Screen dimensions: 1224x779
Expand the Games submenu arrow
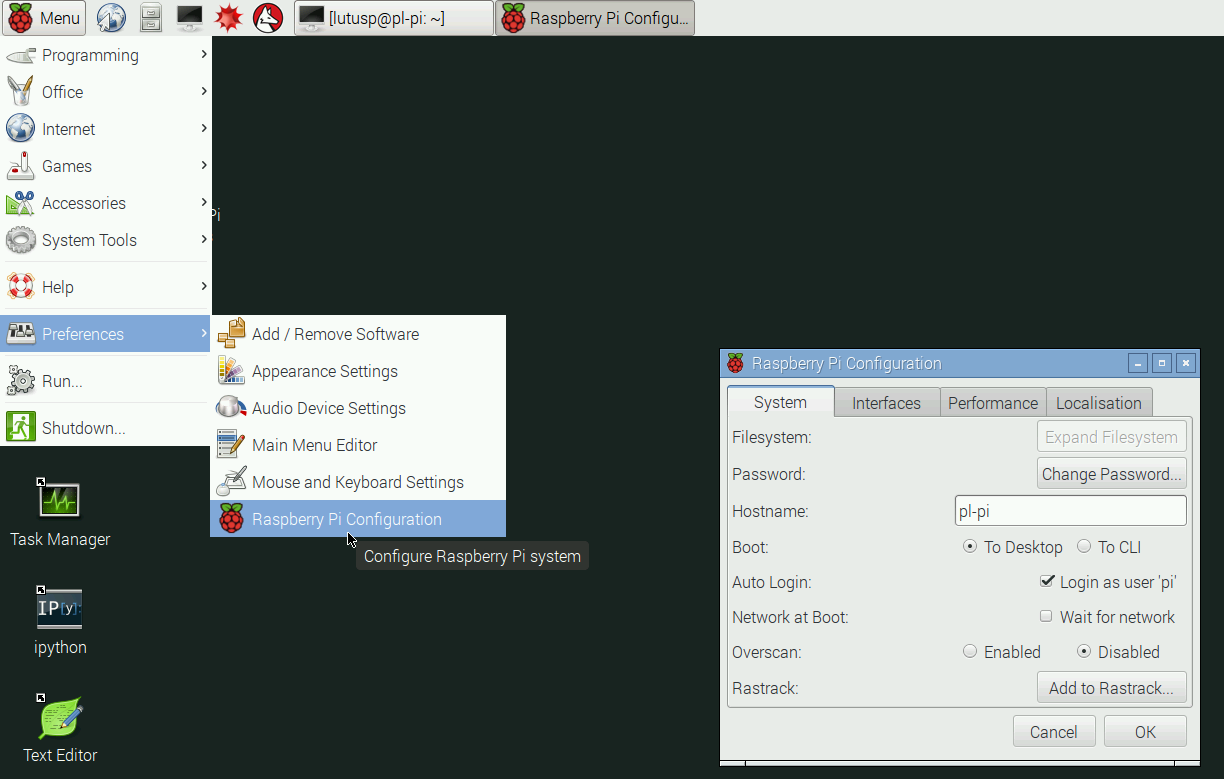click(203, 165)
